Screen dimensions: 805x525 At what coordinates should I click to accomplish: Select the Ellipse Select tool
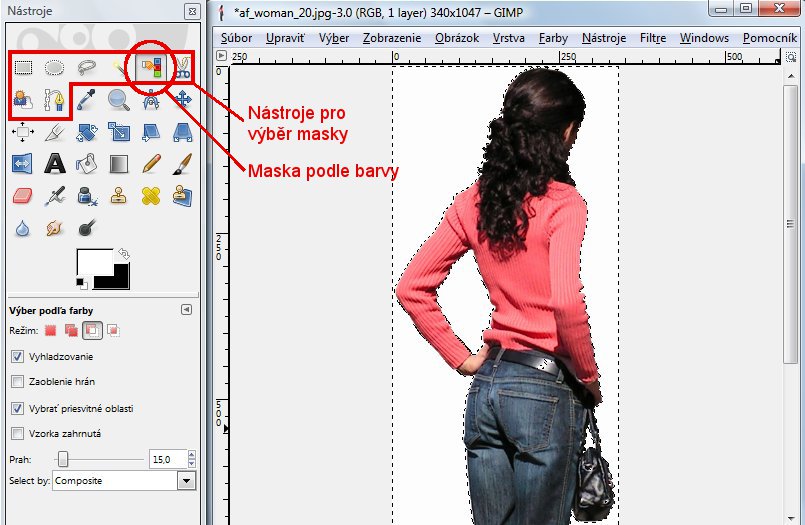pos(54,68)
